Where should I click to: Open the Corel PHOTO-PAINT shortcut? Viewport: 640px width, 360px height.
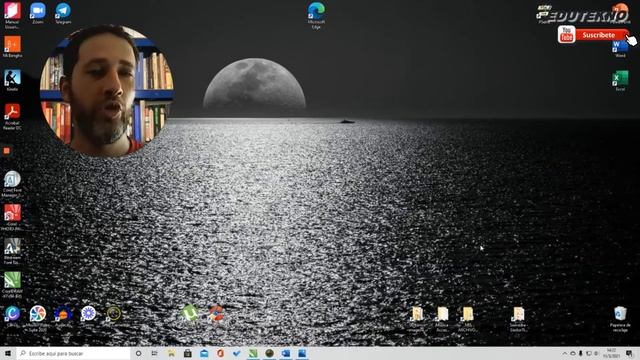pos(12,217)
